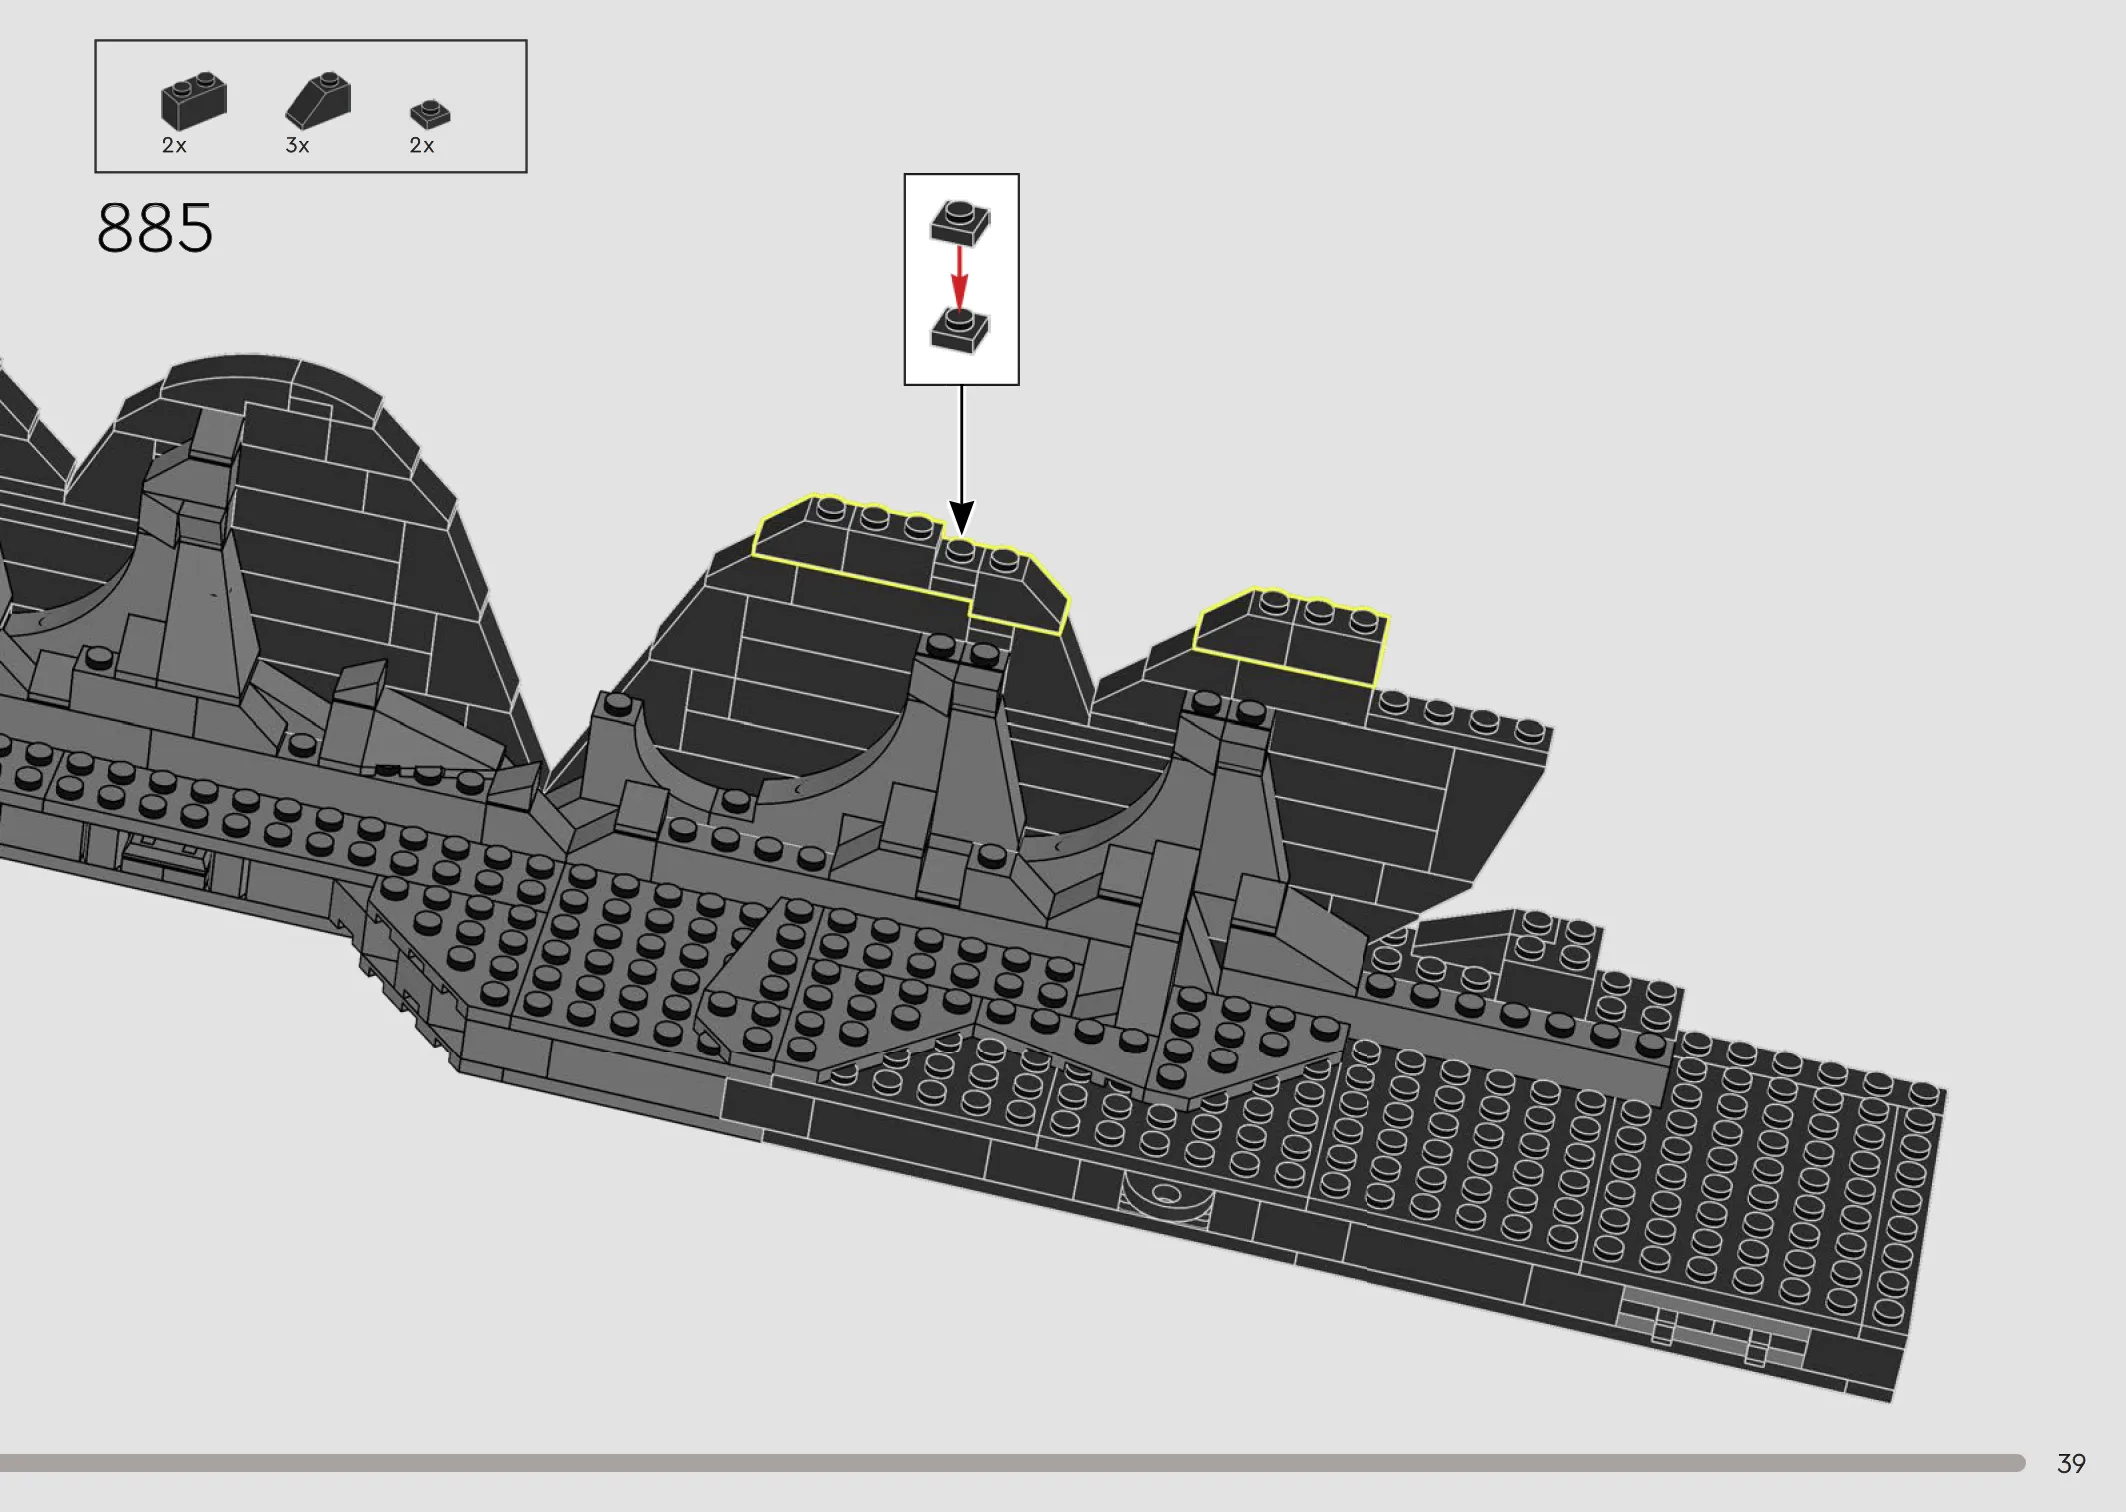The width and height of the screenshot is (2126, 1512).
Task: Click the 1x2 brick icon in the parts box
Action: tap(194, 101)
